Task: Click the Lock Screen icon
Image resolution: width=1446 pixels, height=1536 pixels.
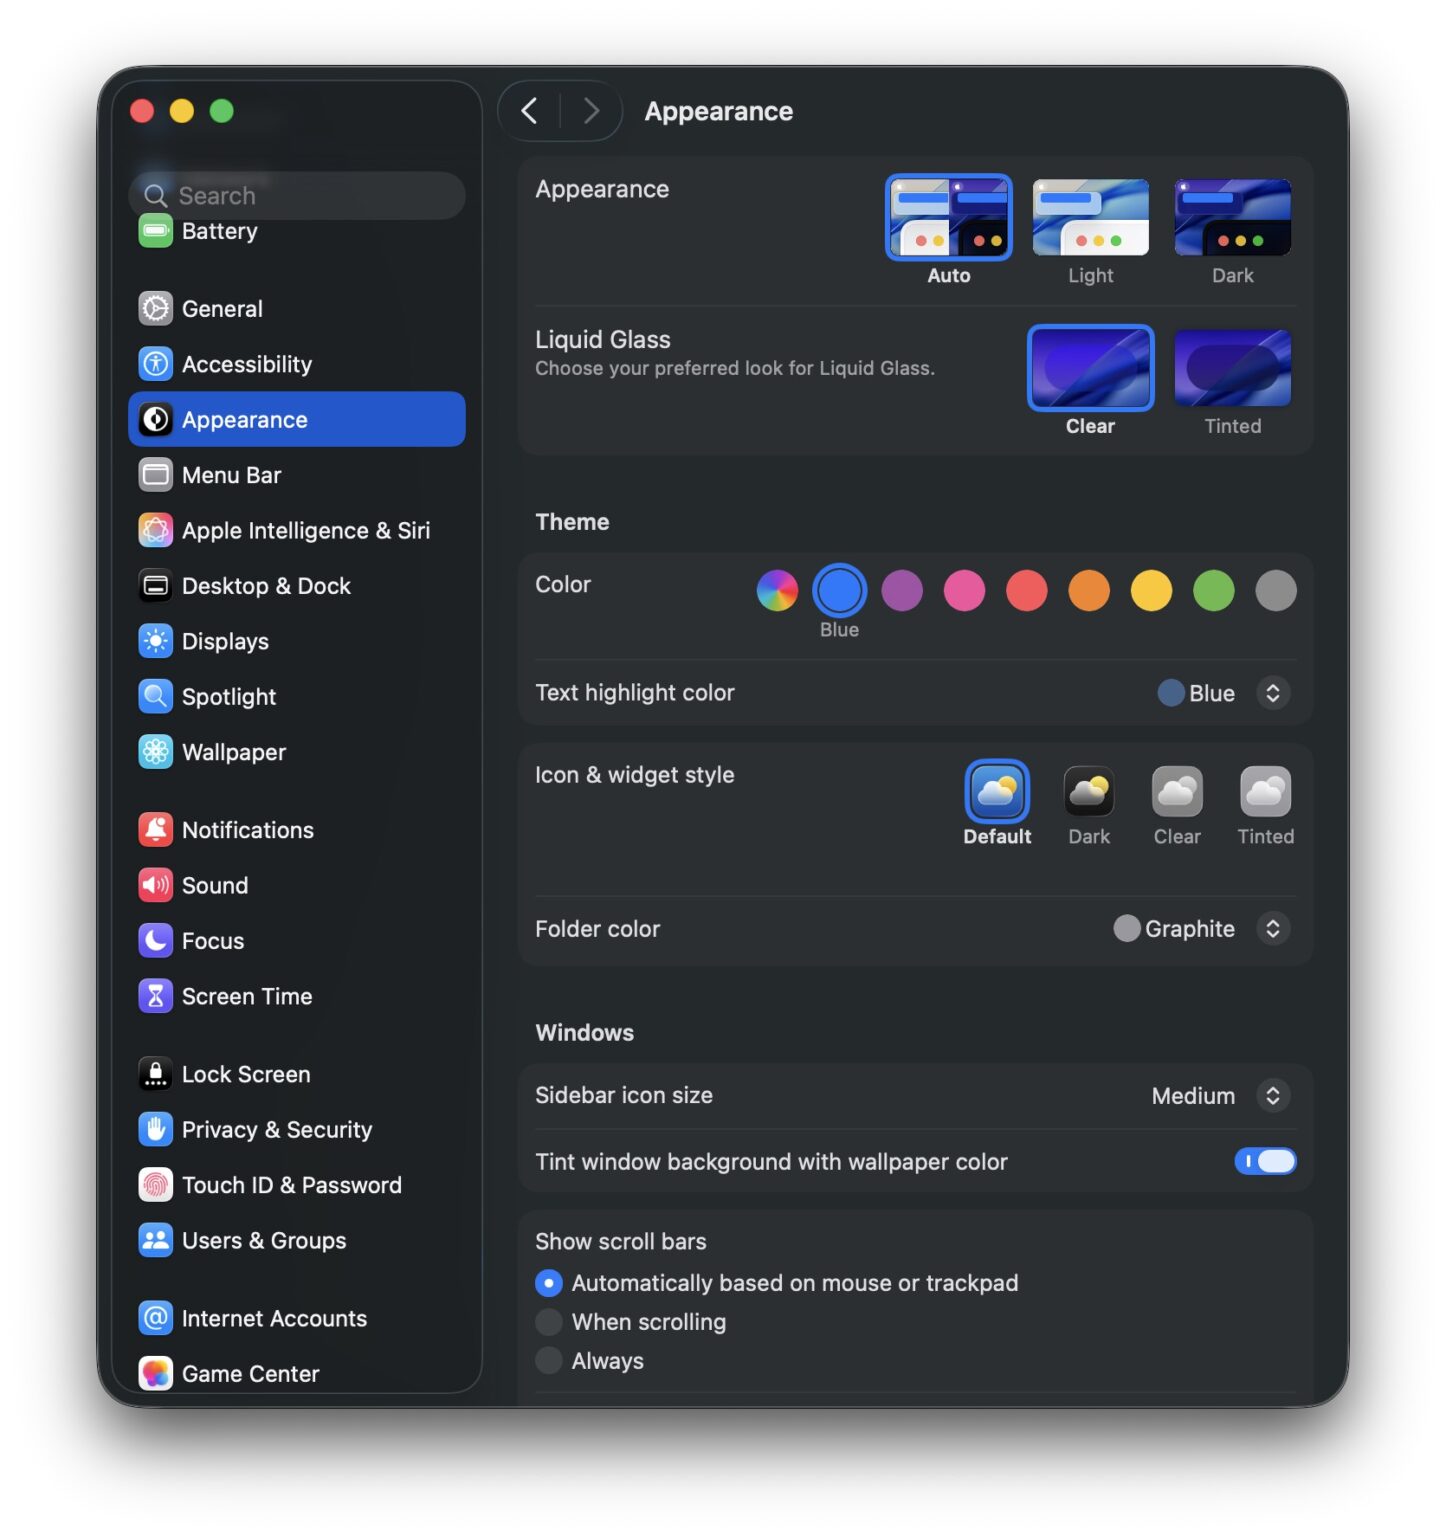Action: 155,1074
